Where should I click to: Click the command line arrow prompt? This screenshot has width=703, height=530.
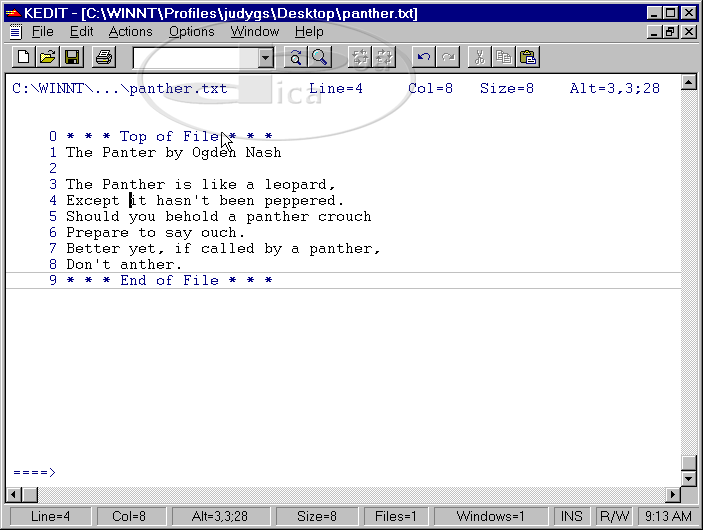pos(34,472)
